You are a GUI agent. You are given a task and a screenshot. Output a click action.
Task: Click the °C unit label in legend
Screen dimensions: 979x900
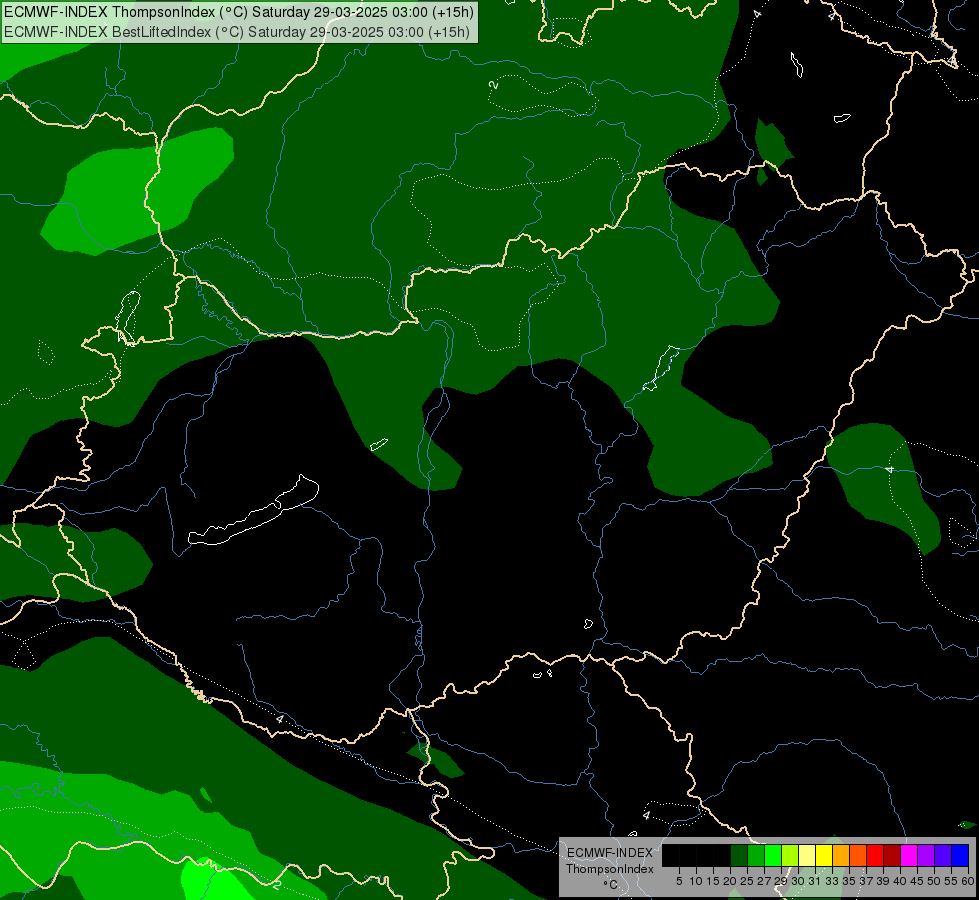coord(611,885)
